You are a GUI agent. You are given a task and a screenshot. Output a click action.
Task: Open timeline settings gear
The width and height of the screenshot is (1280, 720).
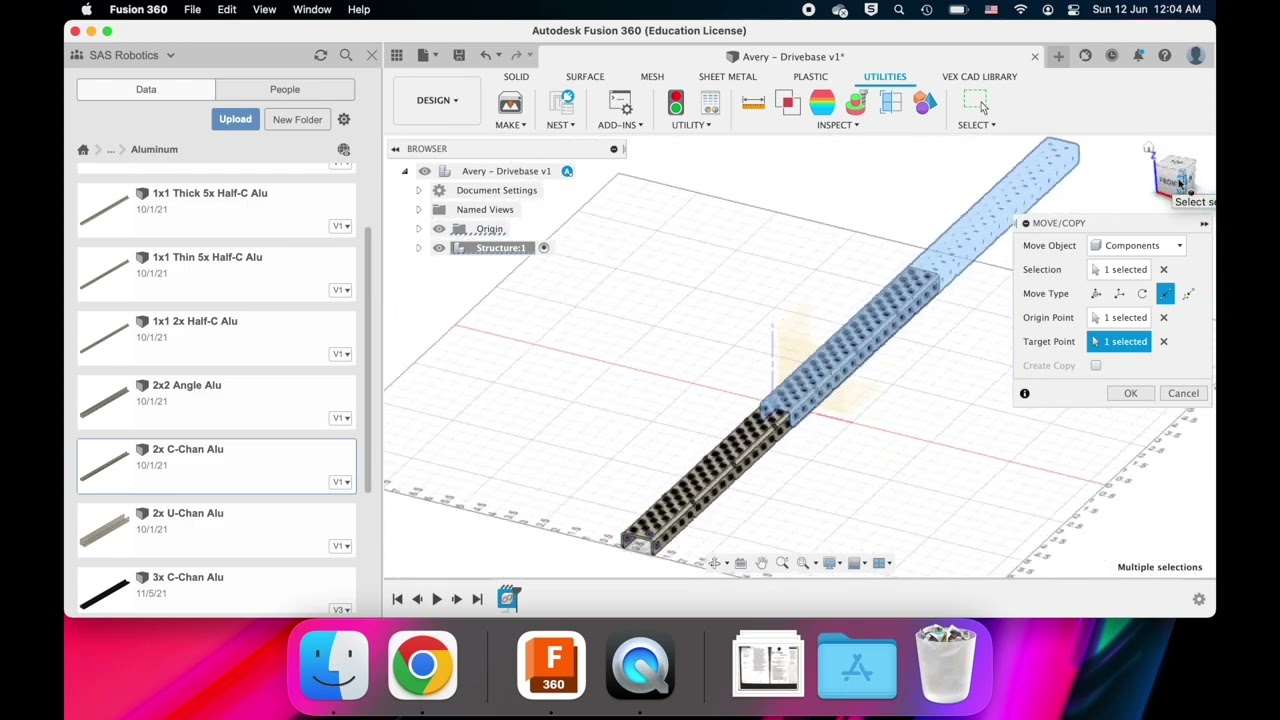click(x=1199, y=600)
